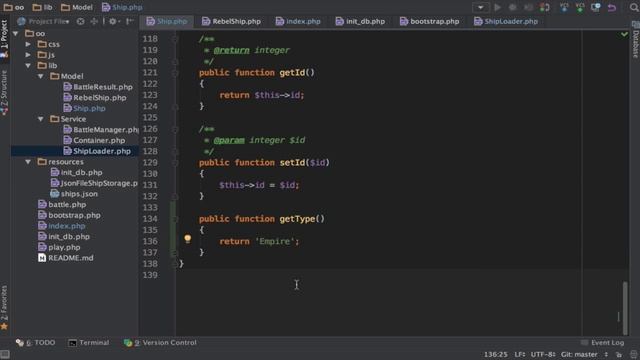Click the green inspection checkmark indicator
This screenshot has width=640, height=360.
click(x=624, y=35)
